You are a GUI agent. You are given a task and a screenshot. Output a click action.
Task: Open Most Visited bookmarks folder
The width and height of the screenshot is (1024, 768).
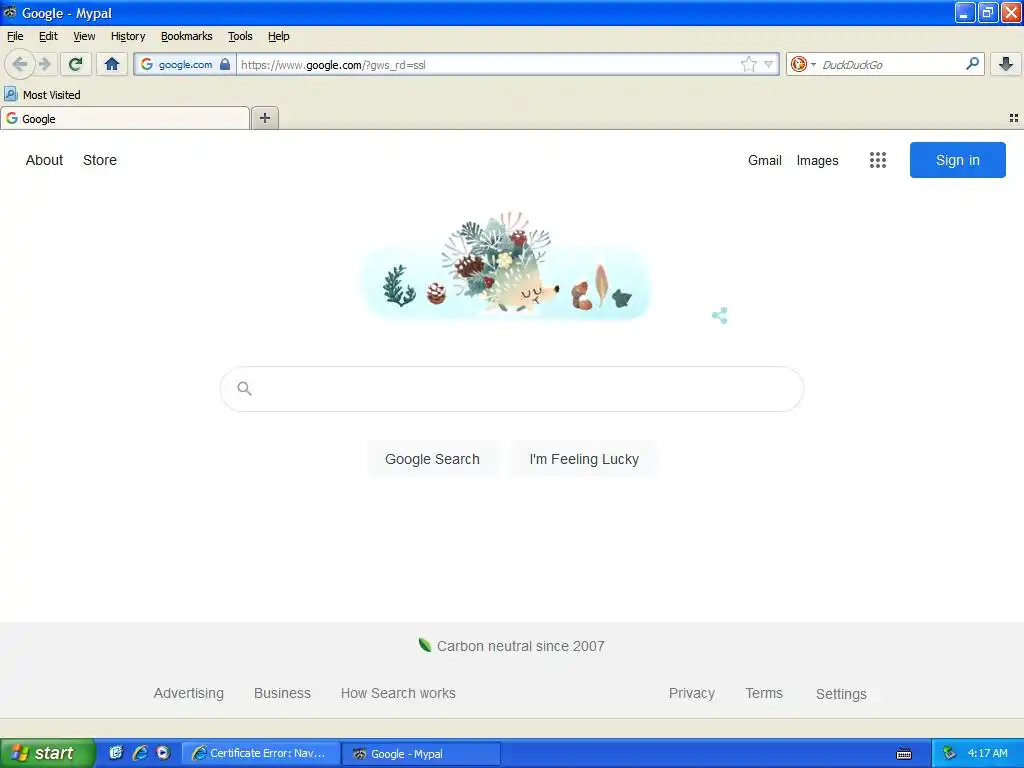pyautogui.click(x=42, y=95)
